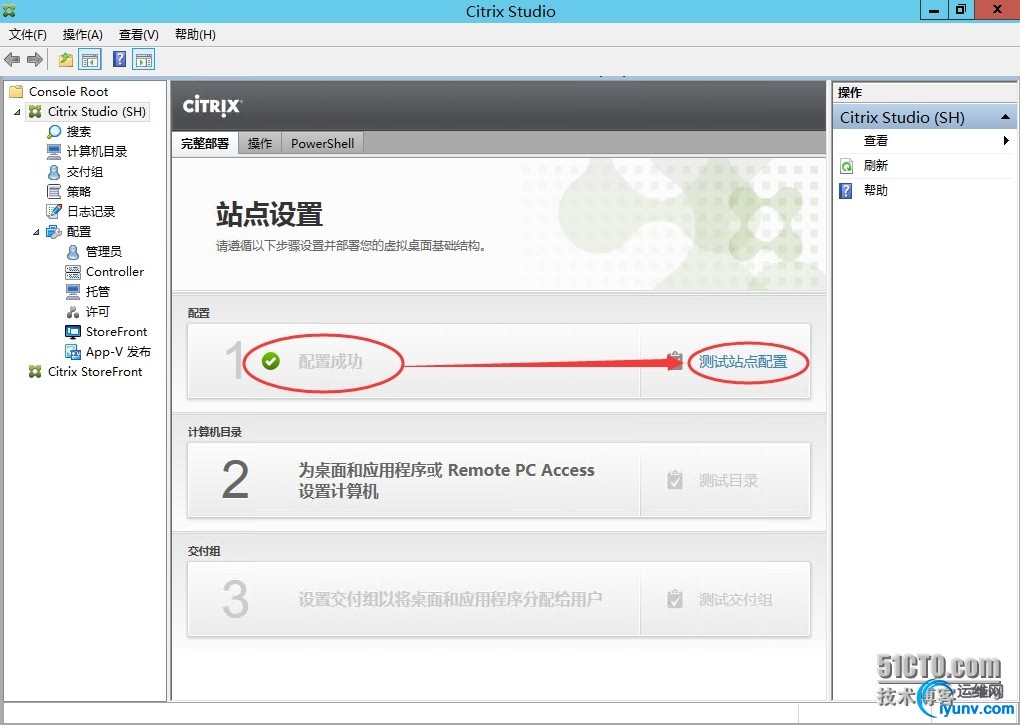
Task: Select the 搜索 tree item label
Action: [79, 132]
